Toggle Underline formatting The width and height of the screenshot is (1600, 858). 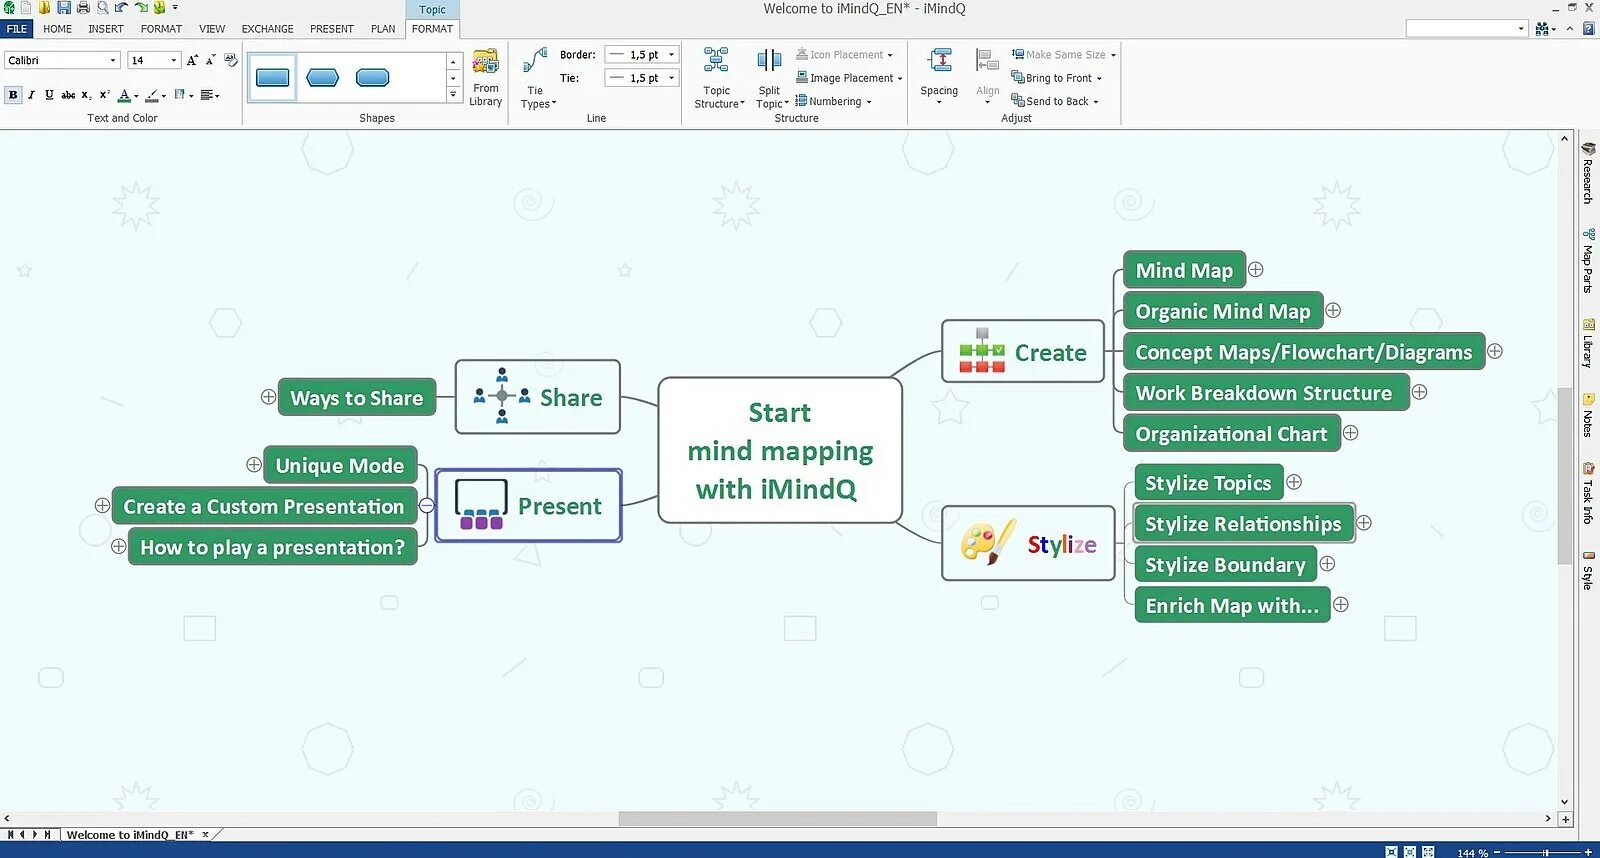pos(49,95)
